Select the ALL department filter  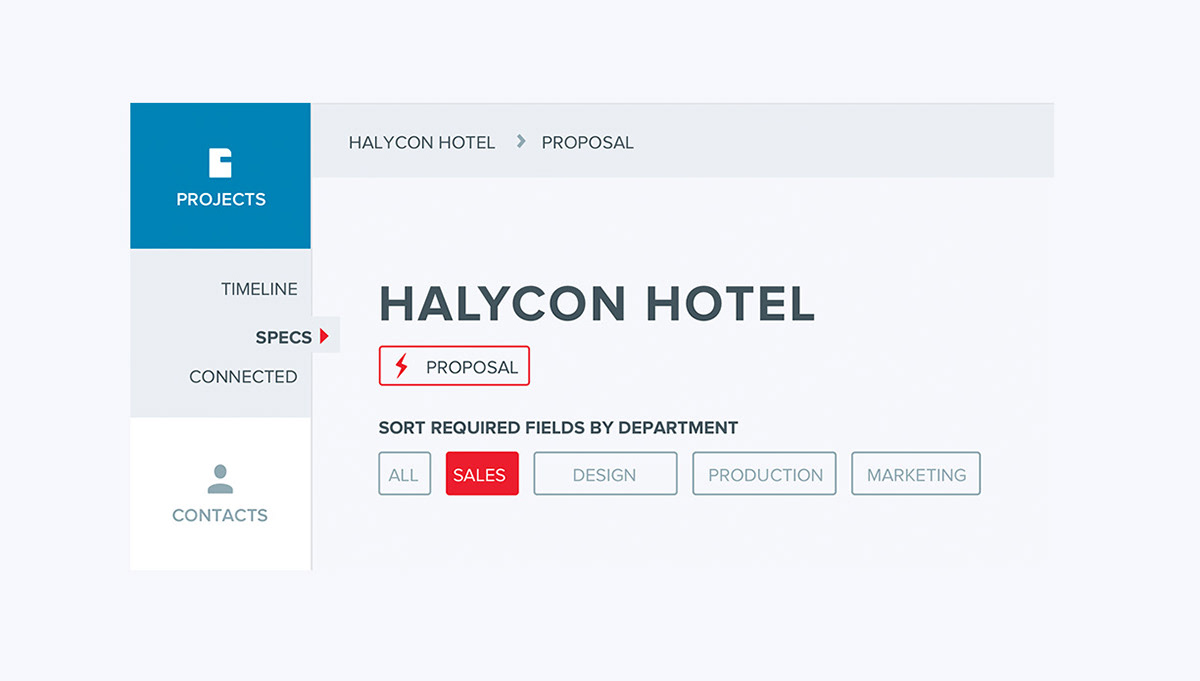pos(404,474)
